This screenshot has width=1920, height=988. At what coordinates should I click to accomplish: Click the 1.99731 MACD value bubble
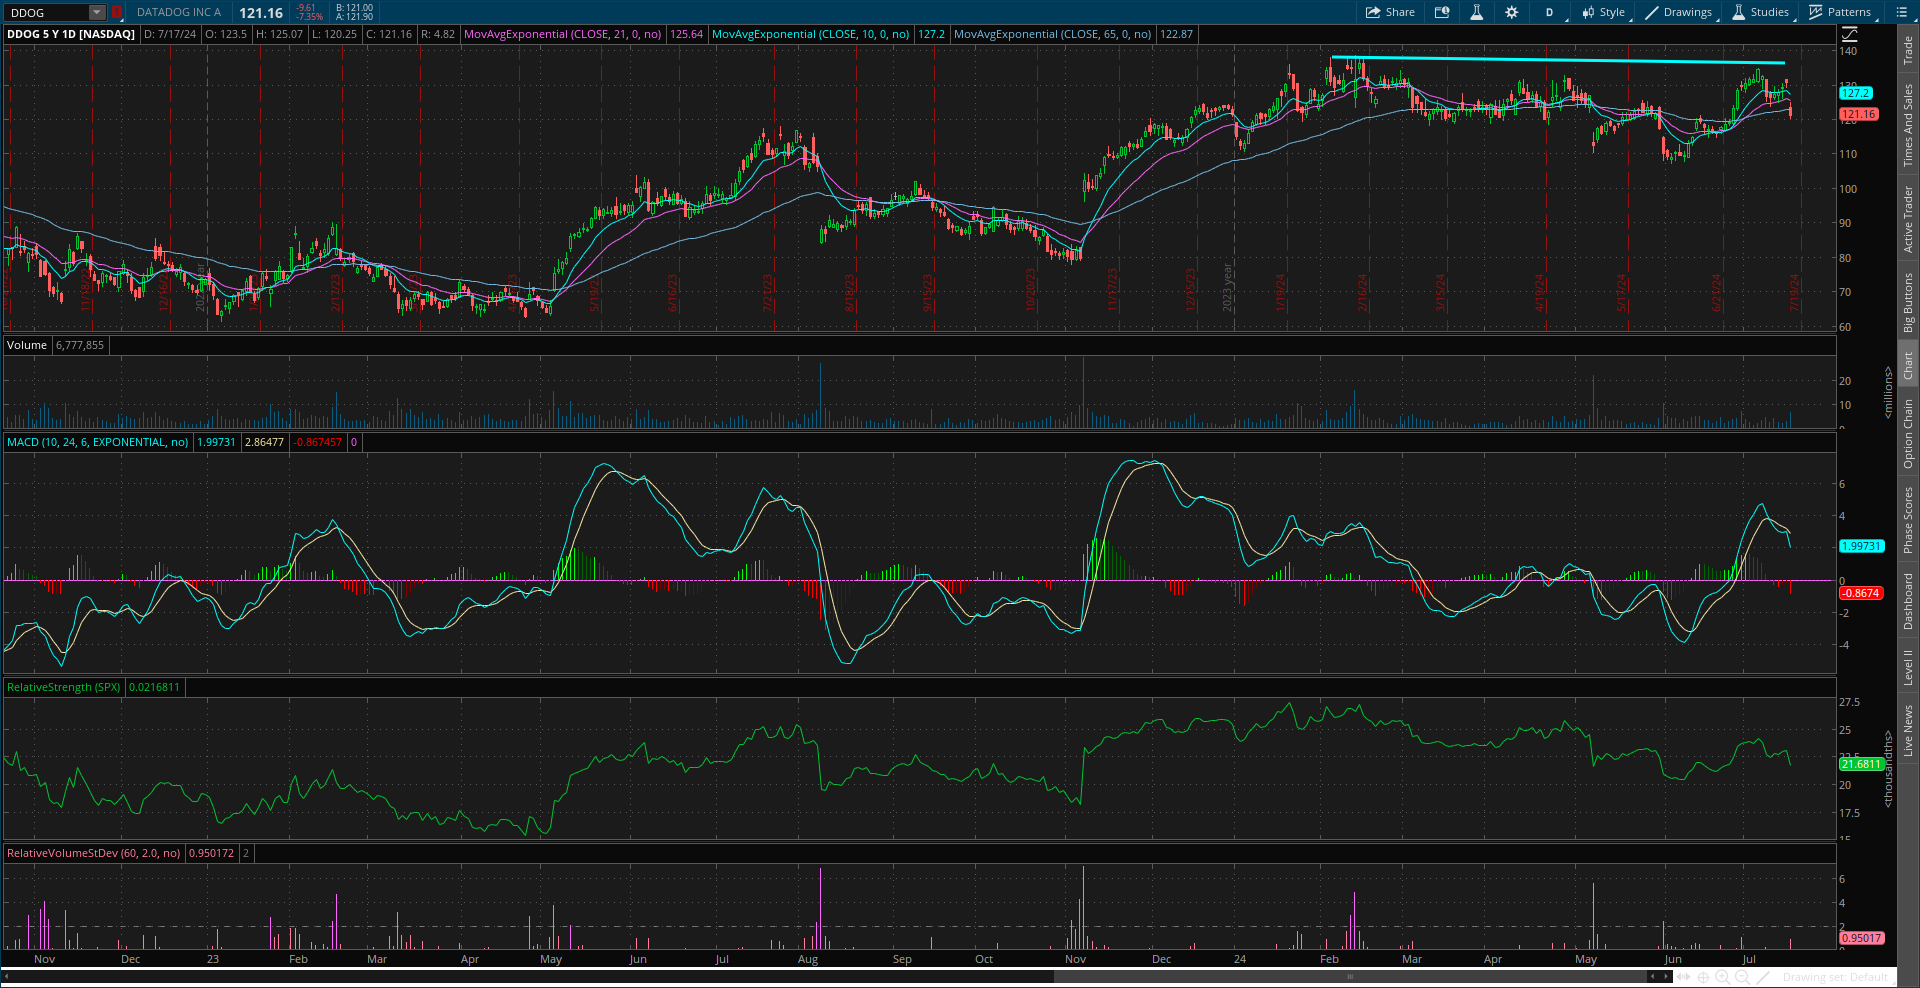coord(1862,546)
